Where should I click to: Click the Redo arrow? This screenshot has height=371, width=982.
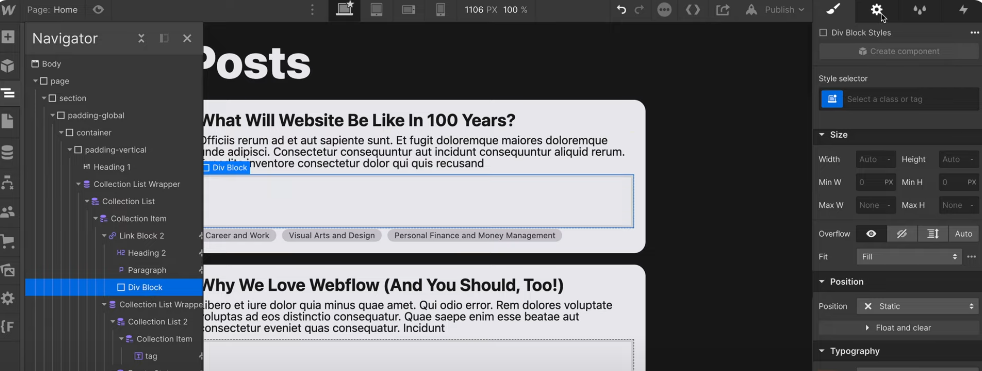pos(639,10)
